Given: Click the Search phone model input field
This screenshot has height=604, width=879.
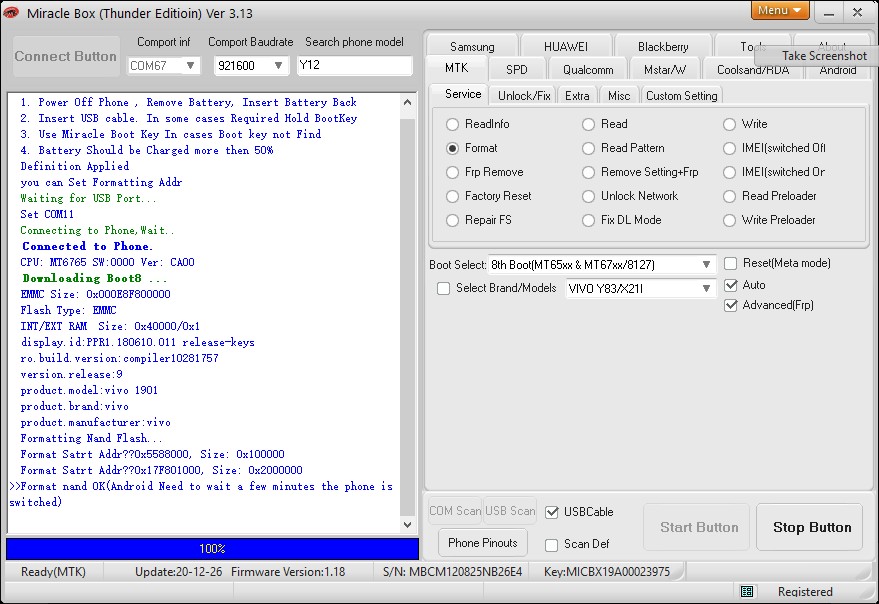Looking at the screenshot, I should point(355,65).
